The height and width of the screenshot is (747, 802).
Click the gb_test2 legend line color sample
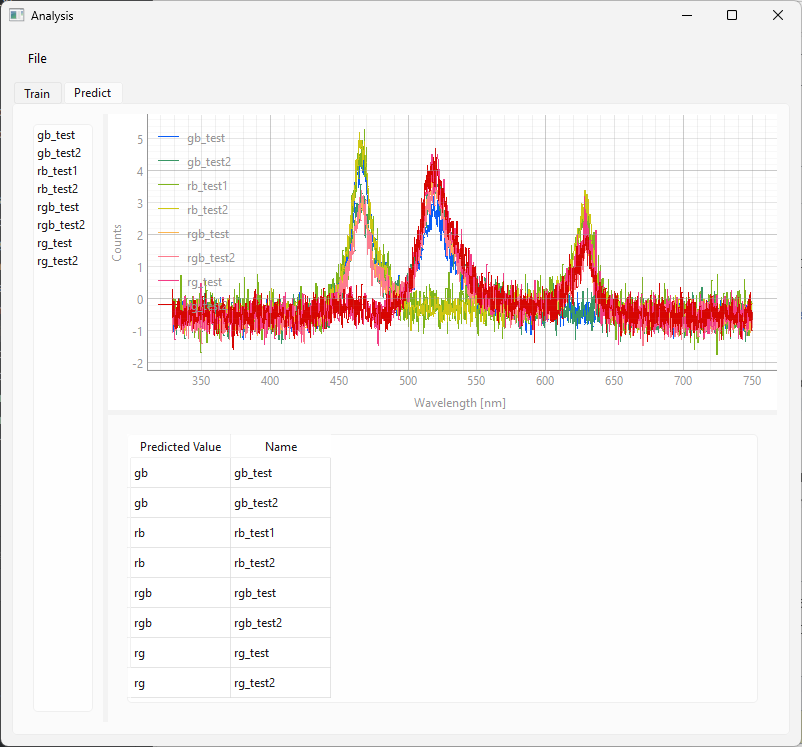168,162
